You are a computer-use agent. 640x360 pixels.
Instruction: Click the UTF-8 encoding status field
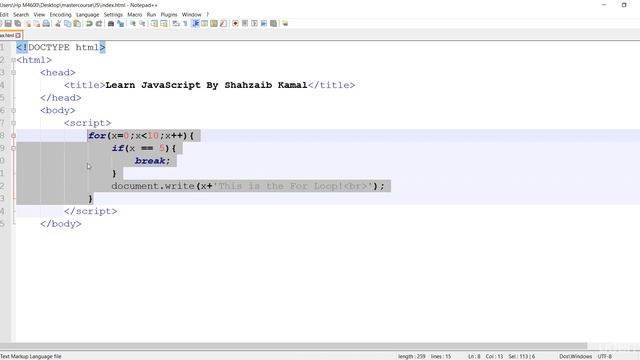tap(604, 356)
